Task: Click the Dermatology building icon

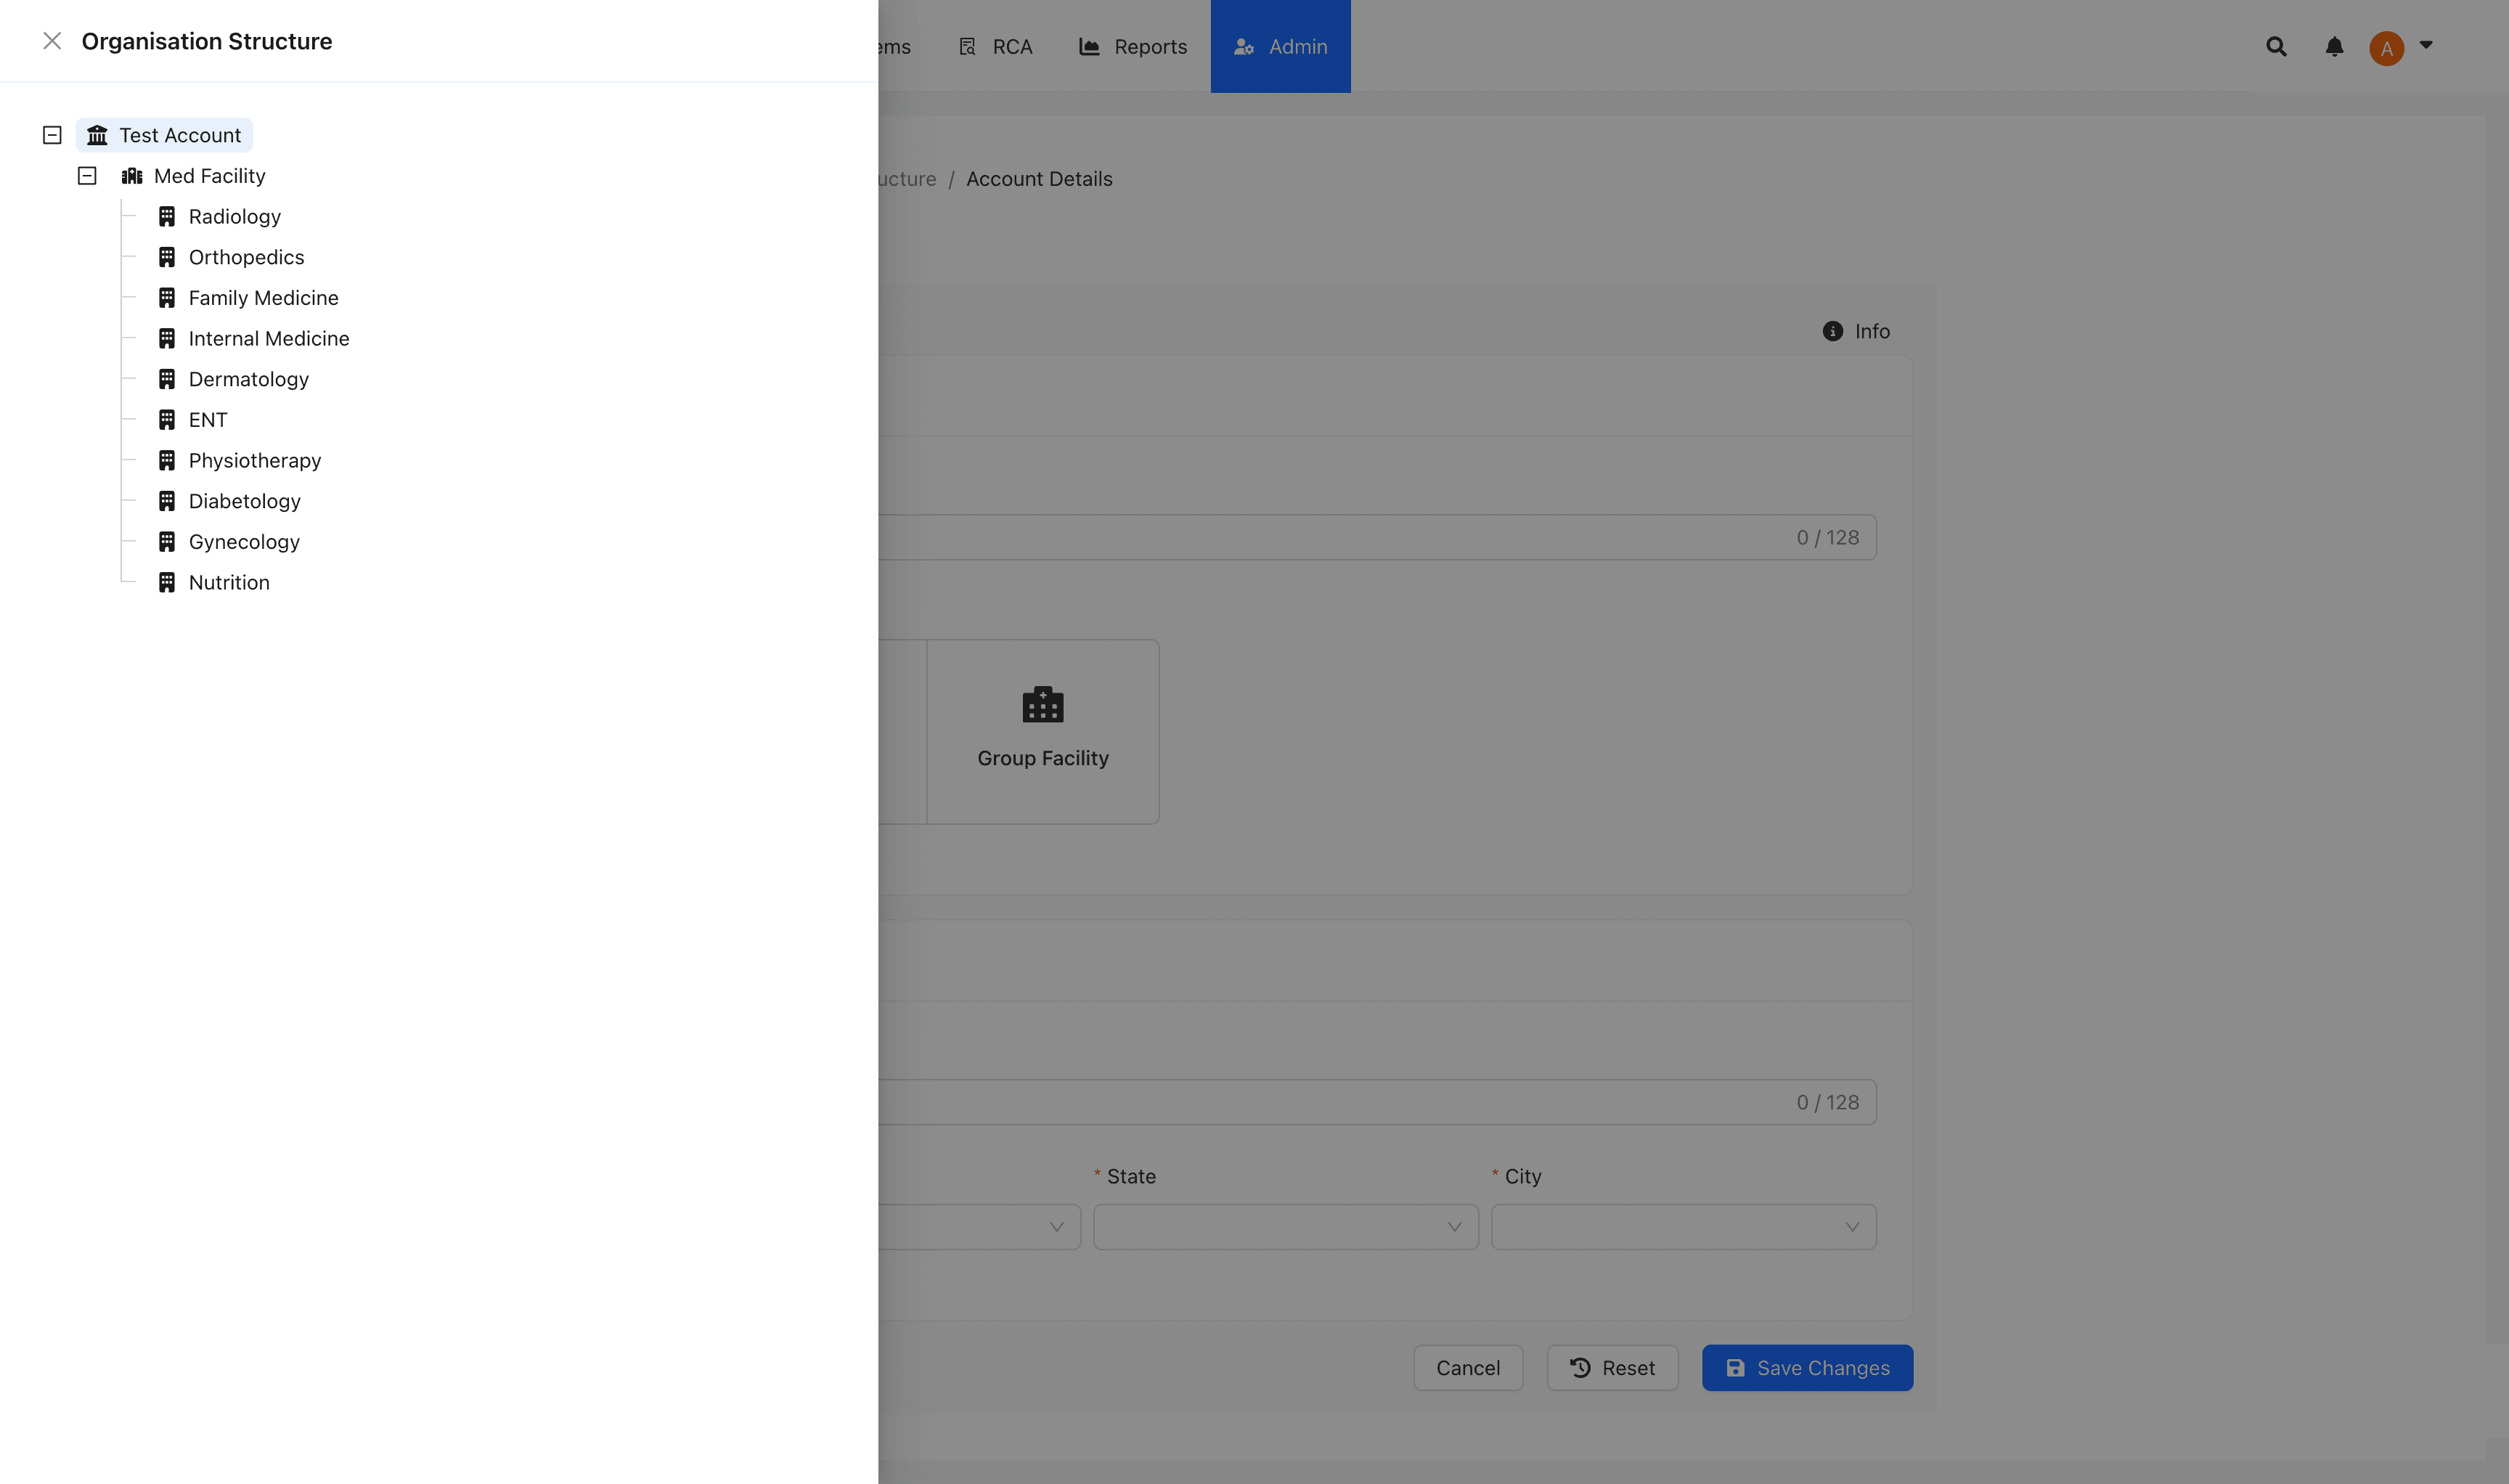Action: [x=167, y=379]
